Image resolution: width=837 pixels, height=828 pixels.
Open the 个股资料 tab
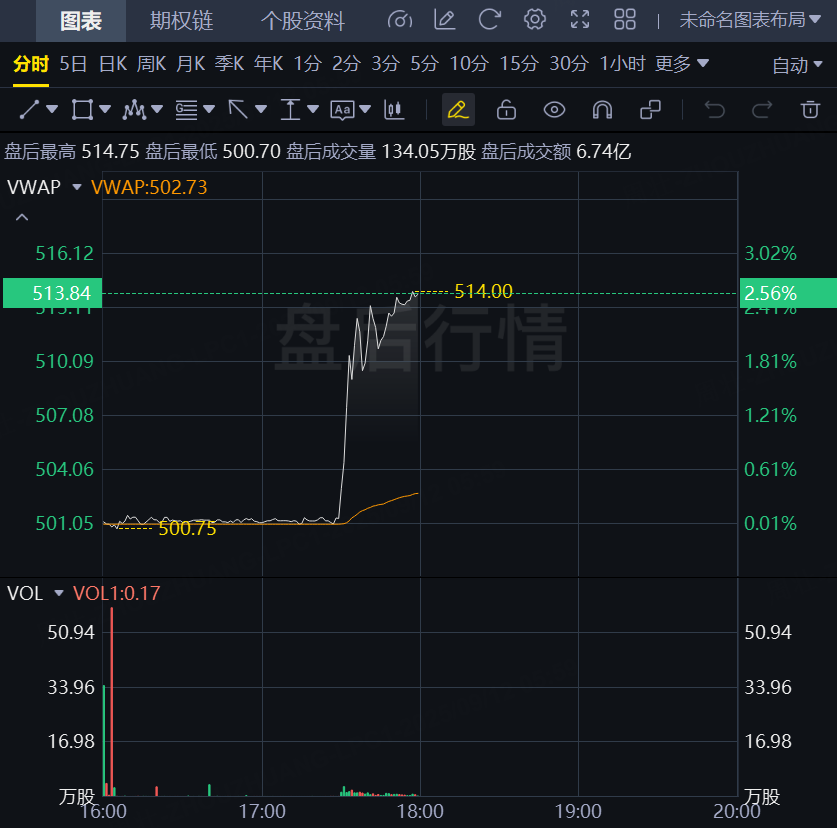pos(302,20)
